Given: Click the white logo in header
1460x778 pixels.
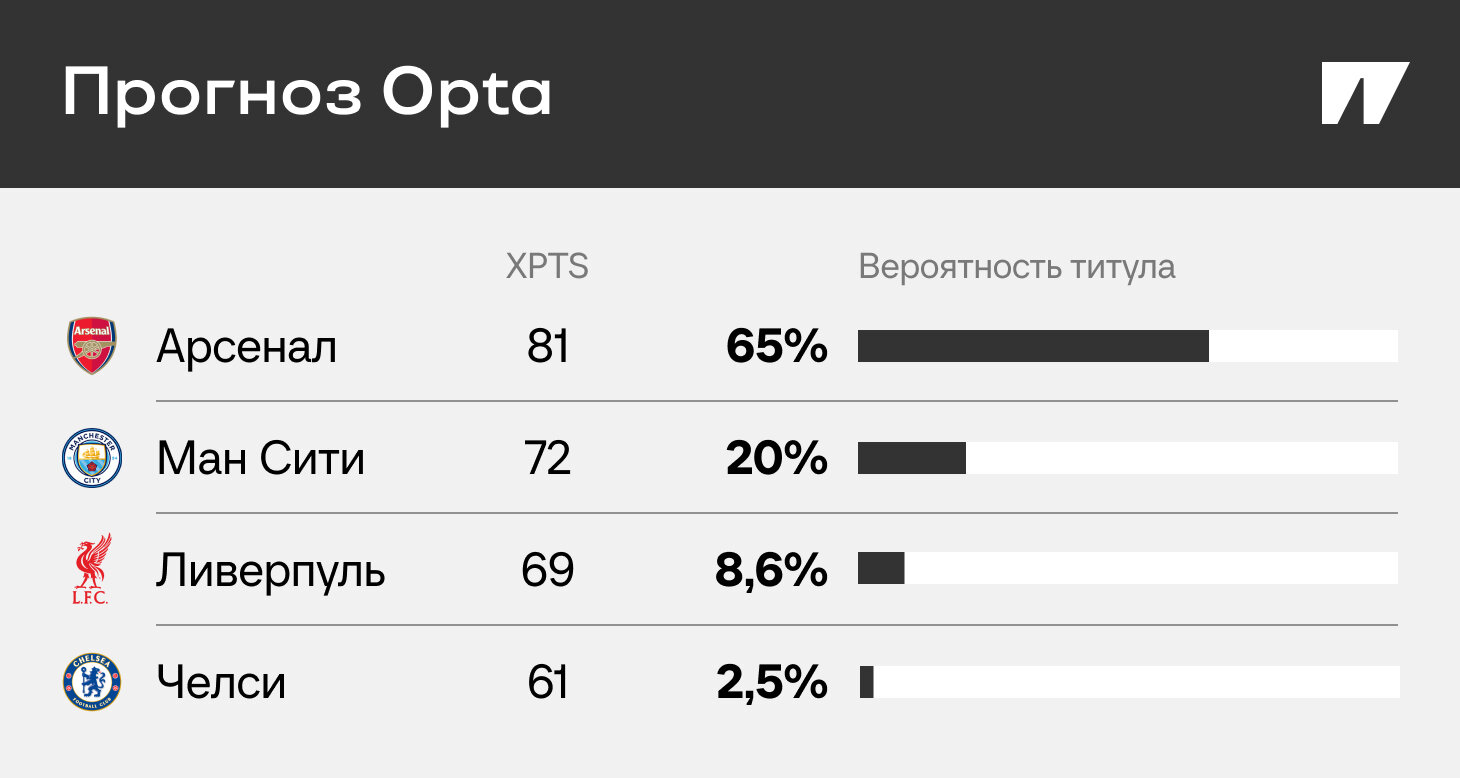Looking at the screenshot, I should (1364, 93).
